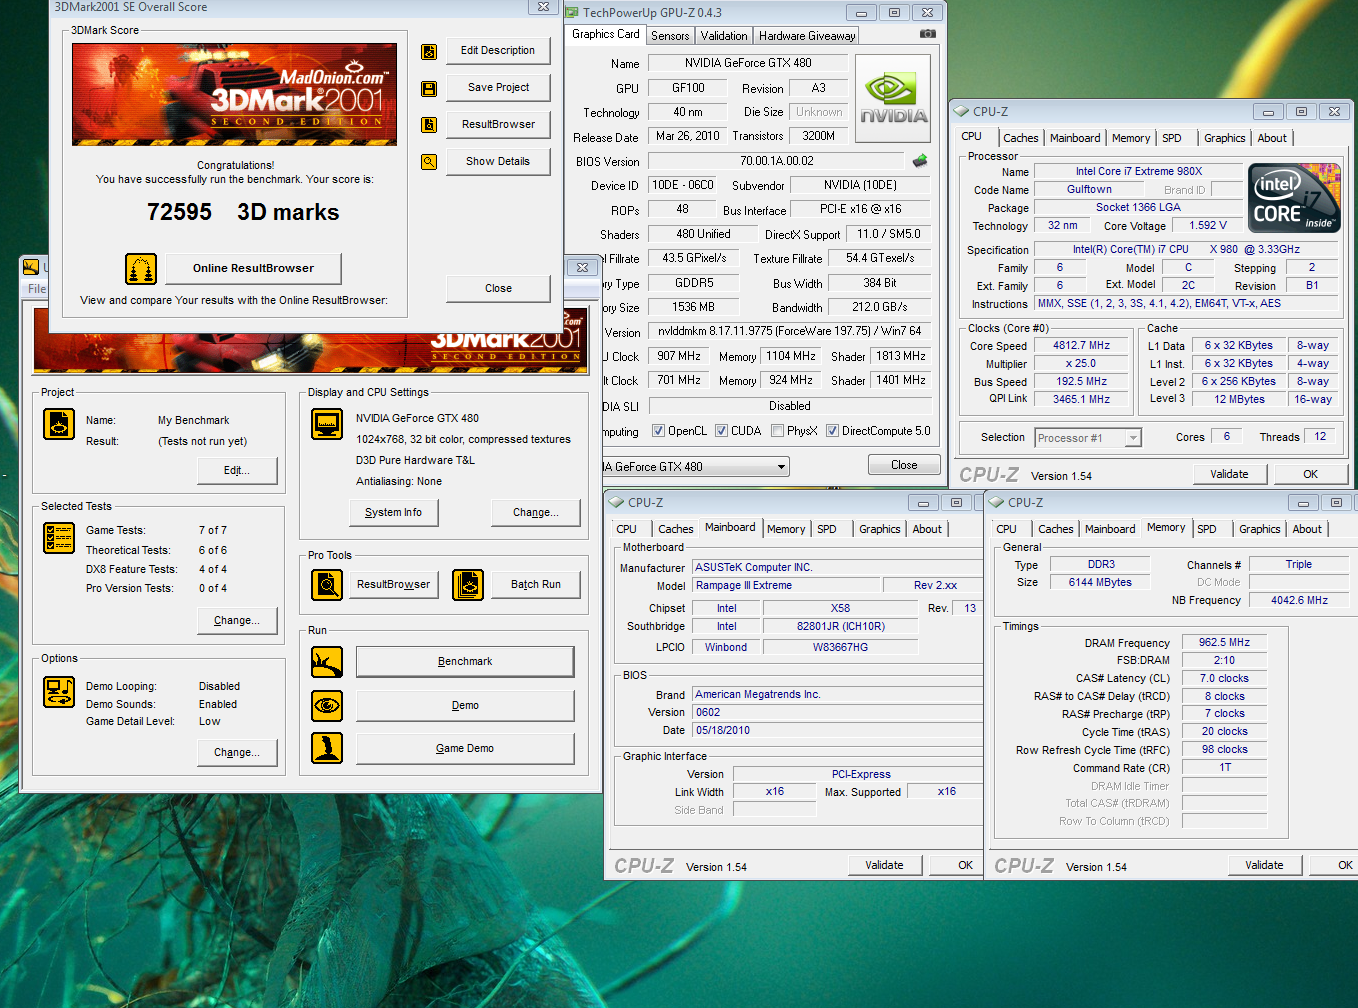The width and height of the screenshot is (1358, 1008).
Task: Click the 3DMark2001 banner image in score window
Action: click(x=234, y=94)
